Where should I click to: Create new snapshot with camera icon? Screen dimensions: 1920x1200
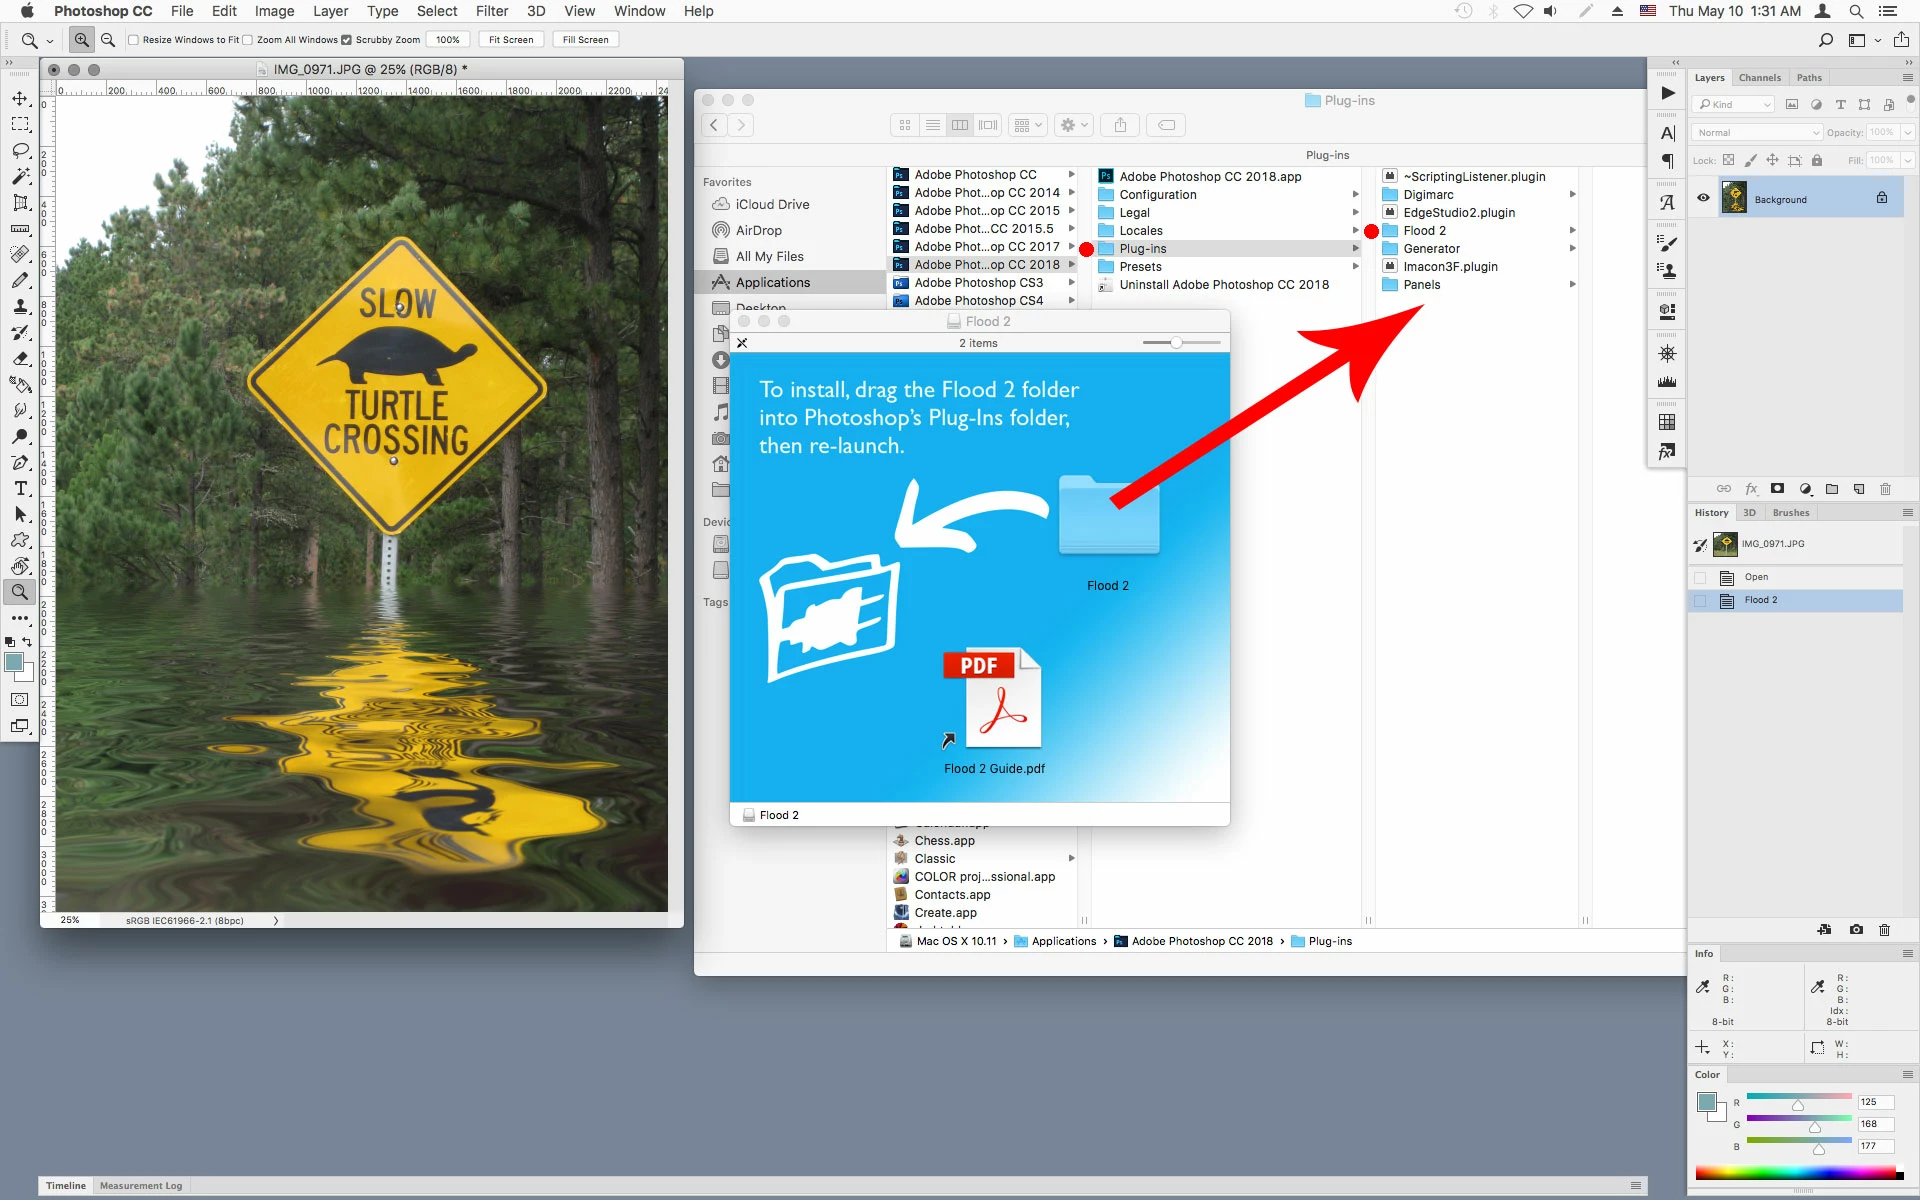[x=1856, y=929]
